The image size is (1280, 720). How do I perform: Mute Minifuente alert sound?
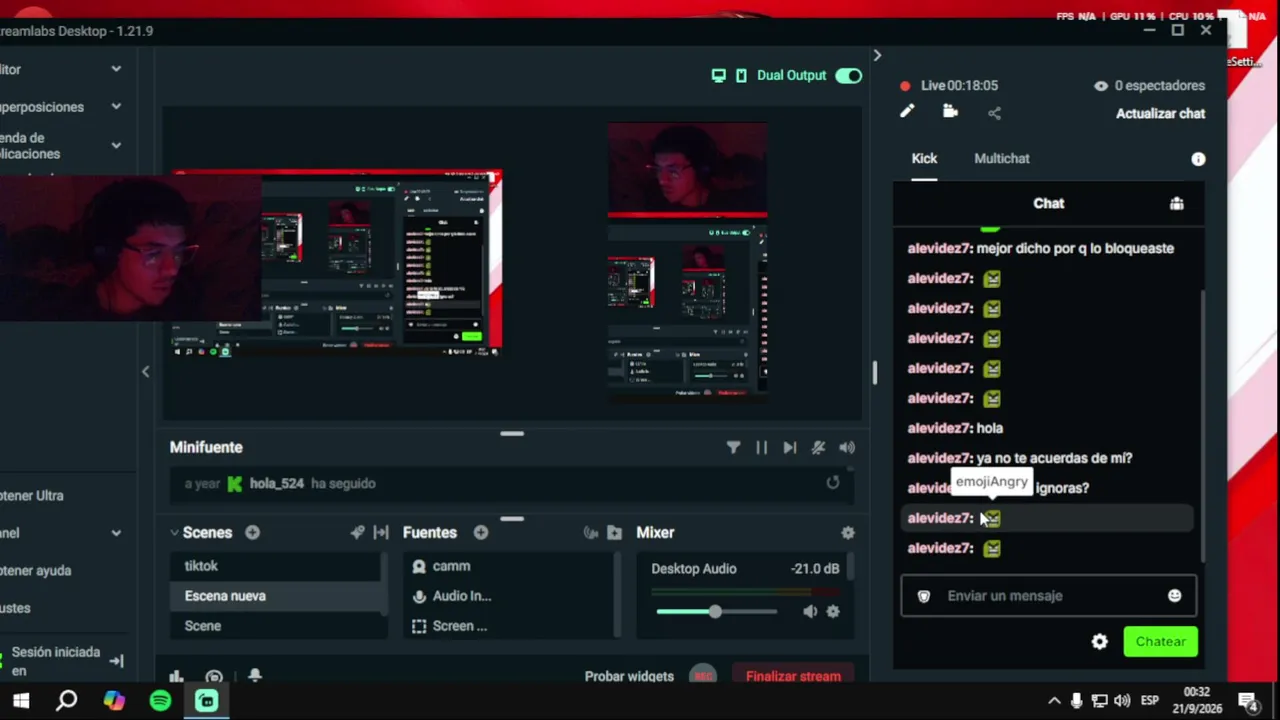click(847, 448)
